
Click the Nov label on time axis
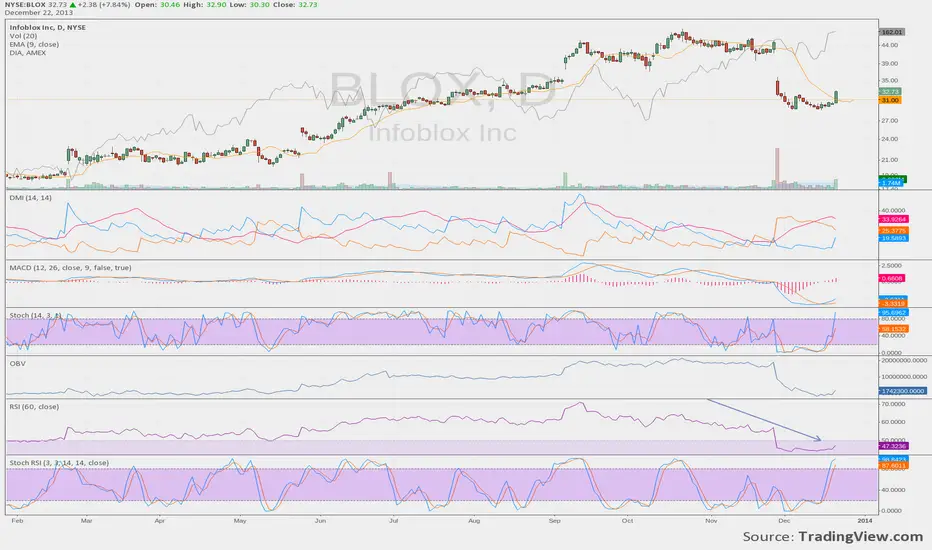point(711,521)
